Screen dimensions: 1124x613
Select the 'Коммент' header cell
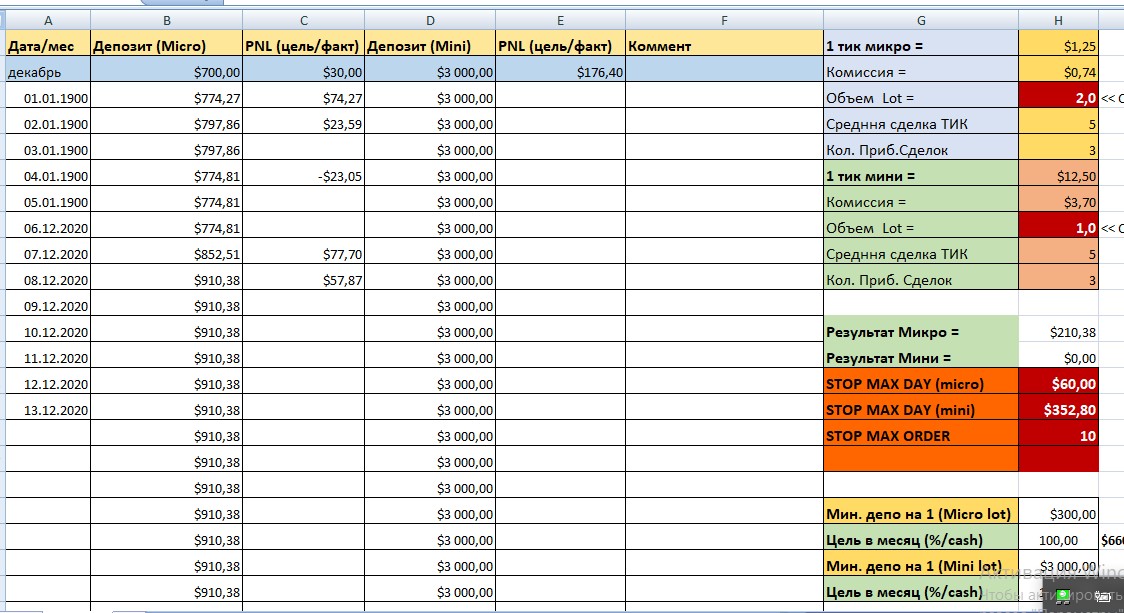(x=724, y=43)
